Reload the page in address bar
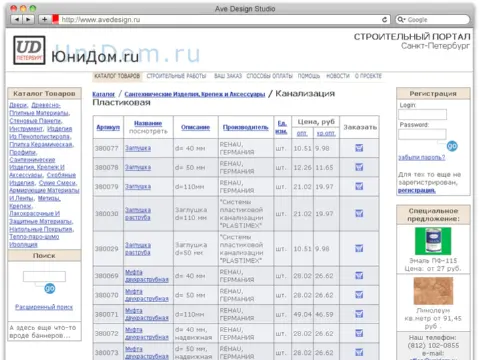Image resolution: width=480 pixels, height=360 pixels. click(384, 20)
